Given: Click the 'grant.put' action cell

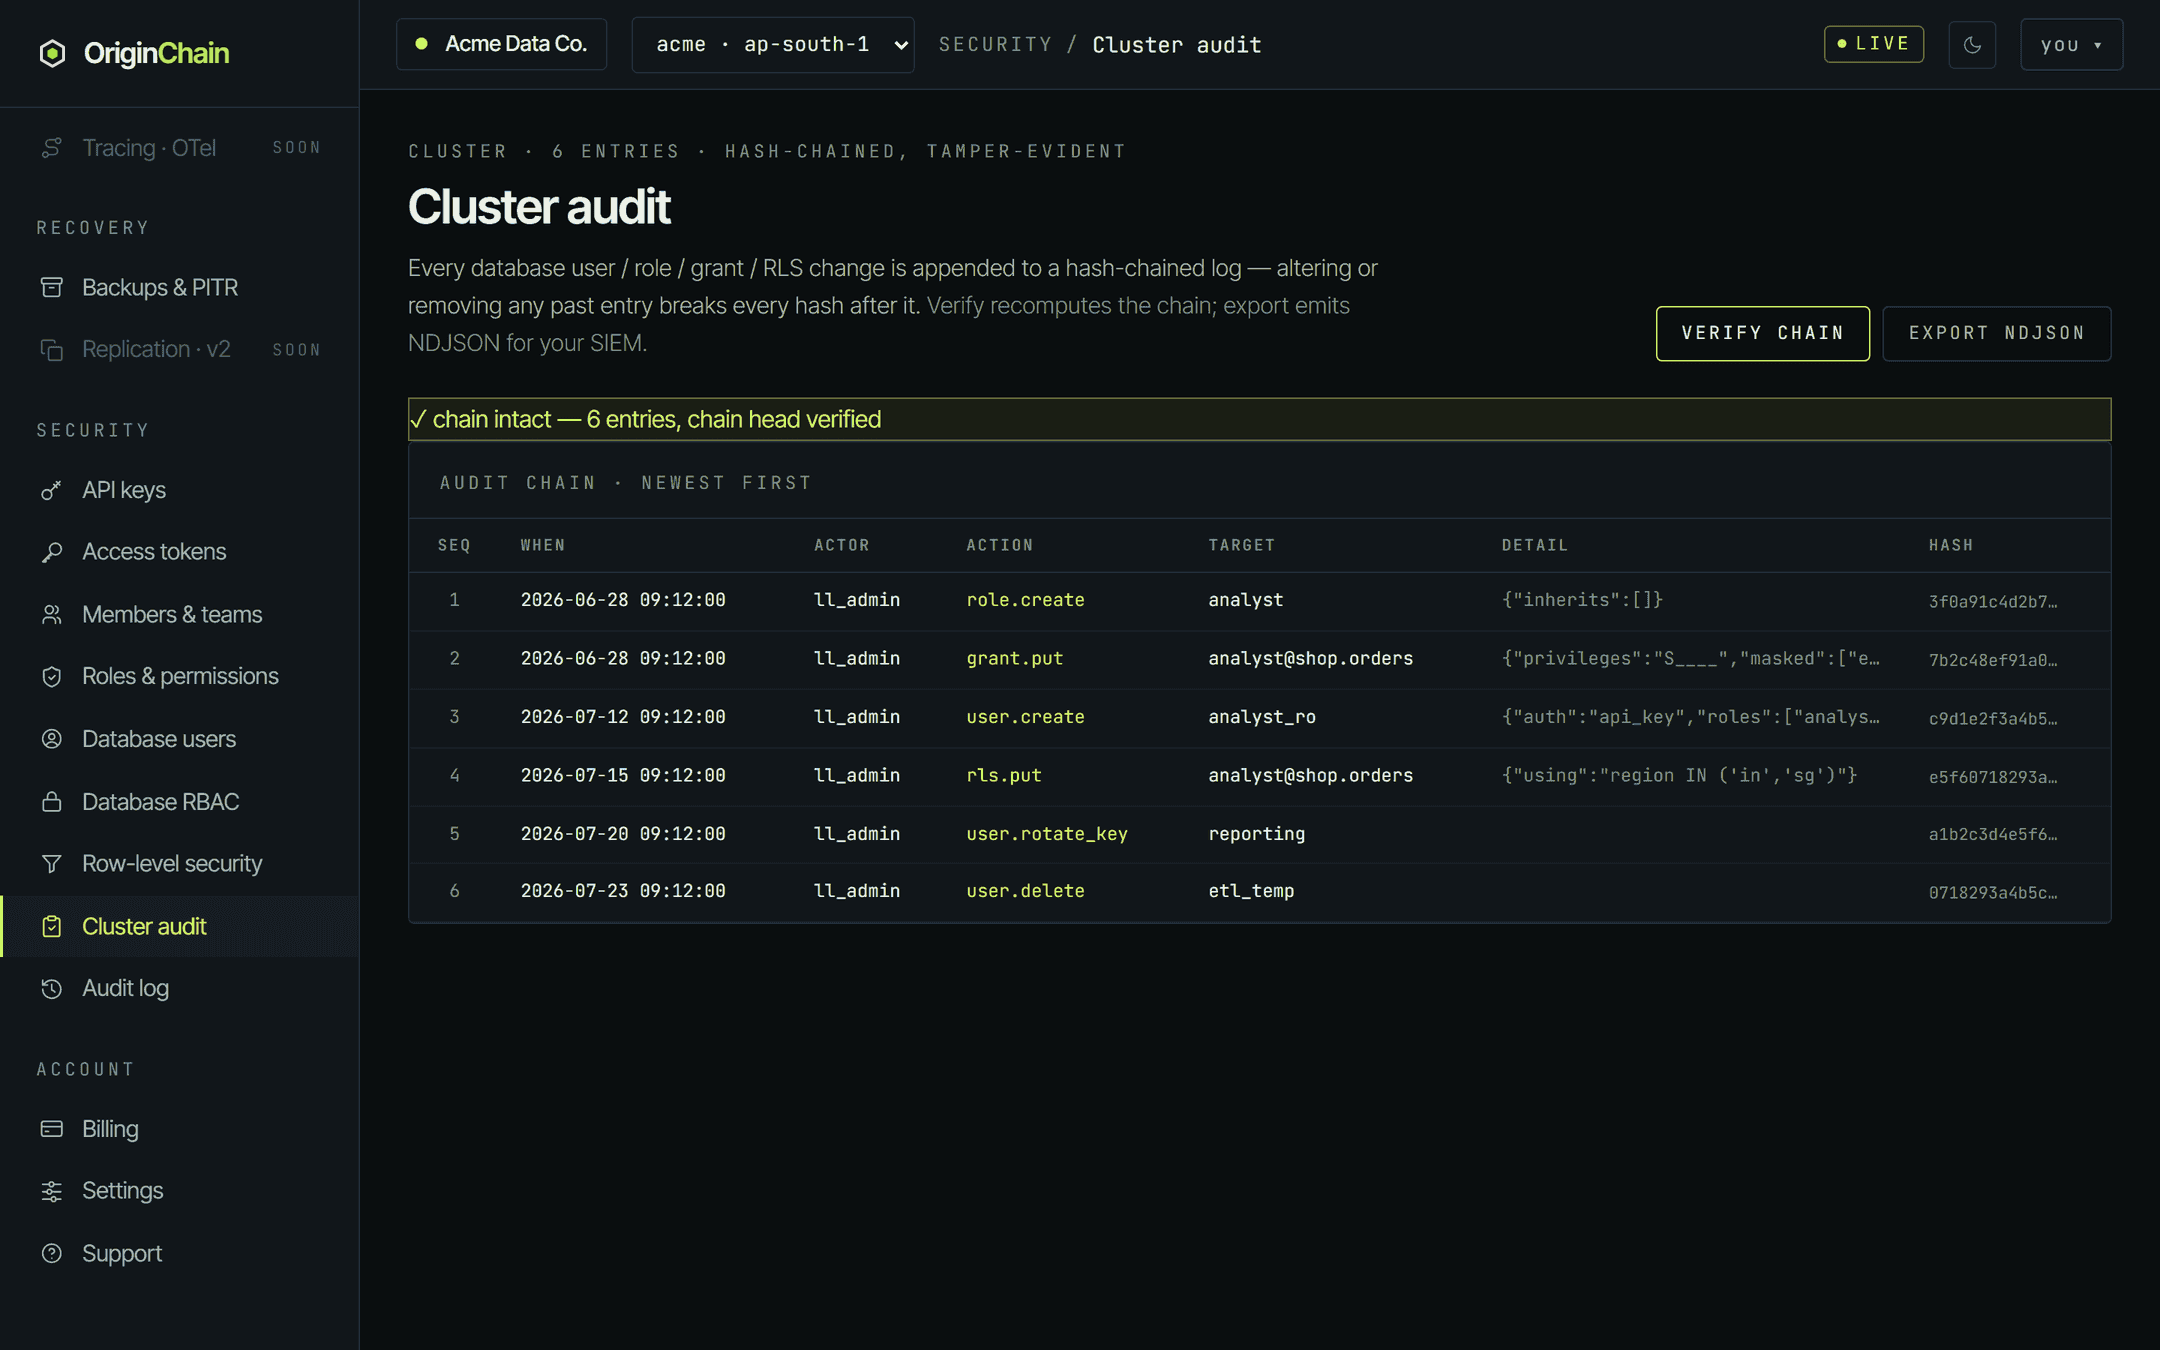Looking at the screenshot, I should point(1014,659).
